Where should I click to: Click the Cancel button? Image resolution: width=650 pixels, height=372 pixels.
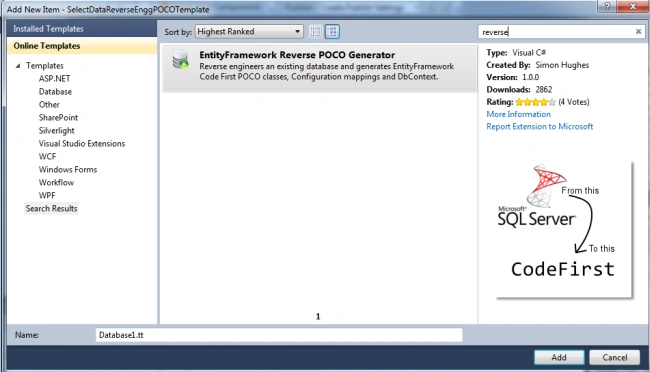(x=614, y=357)
